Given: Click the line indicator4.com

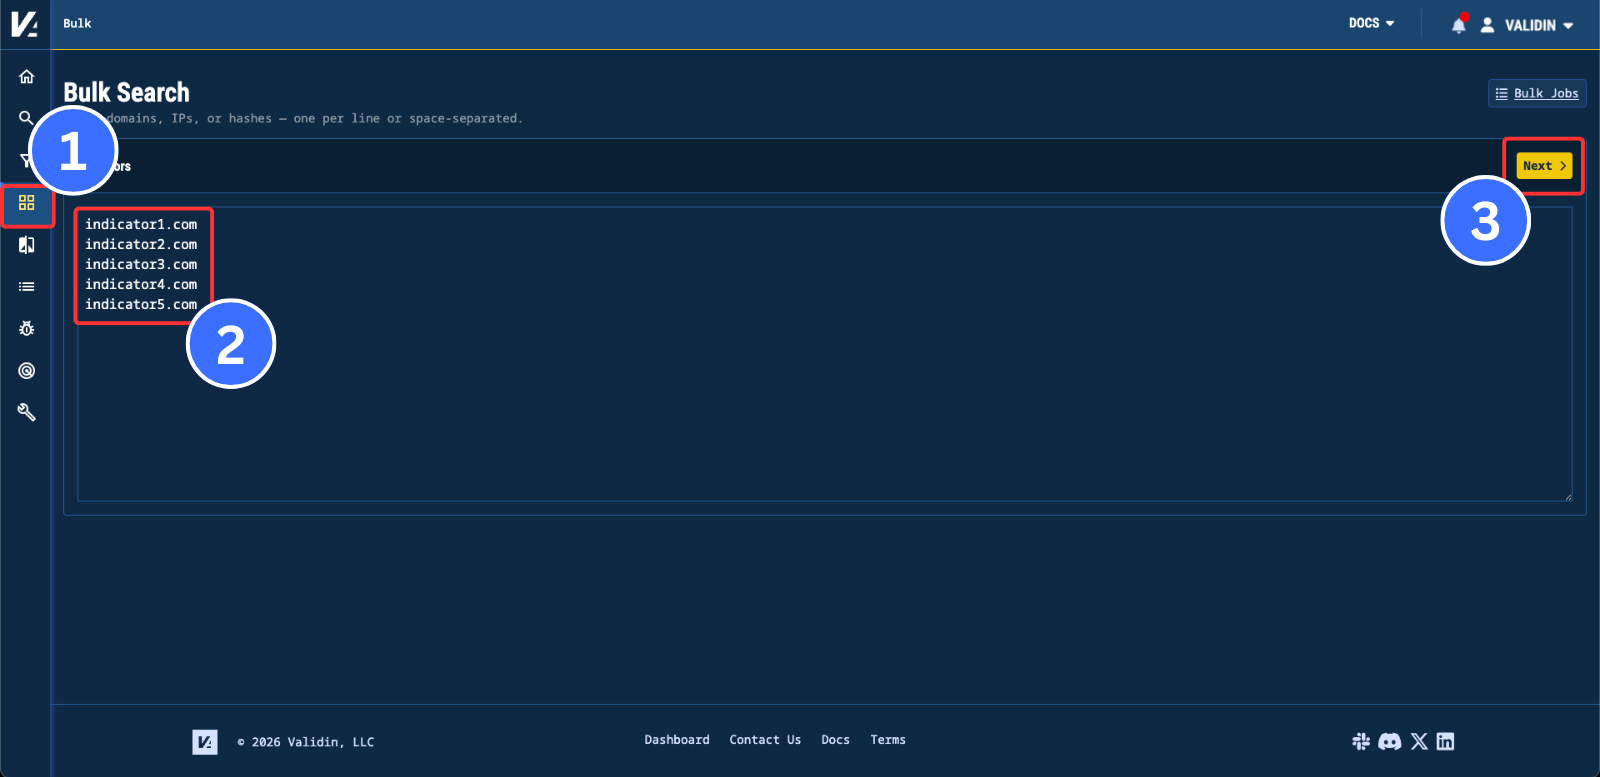Looking at the screenshot, I should (141, 284).
